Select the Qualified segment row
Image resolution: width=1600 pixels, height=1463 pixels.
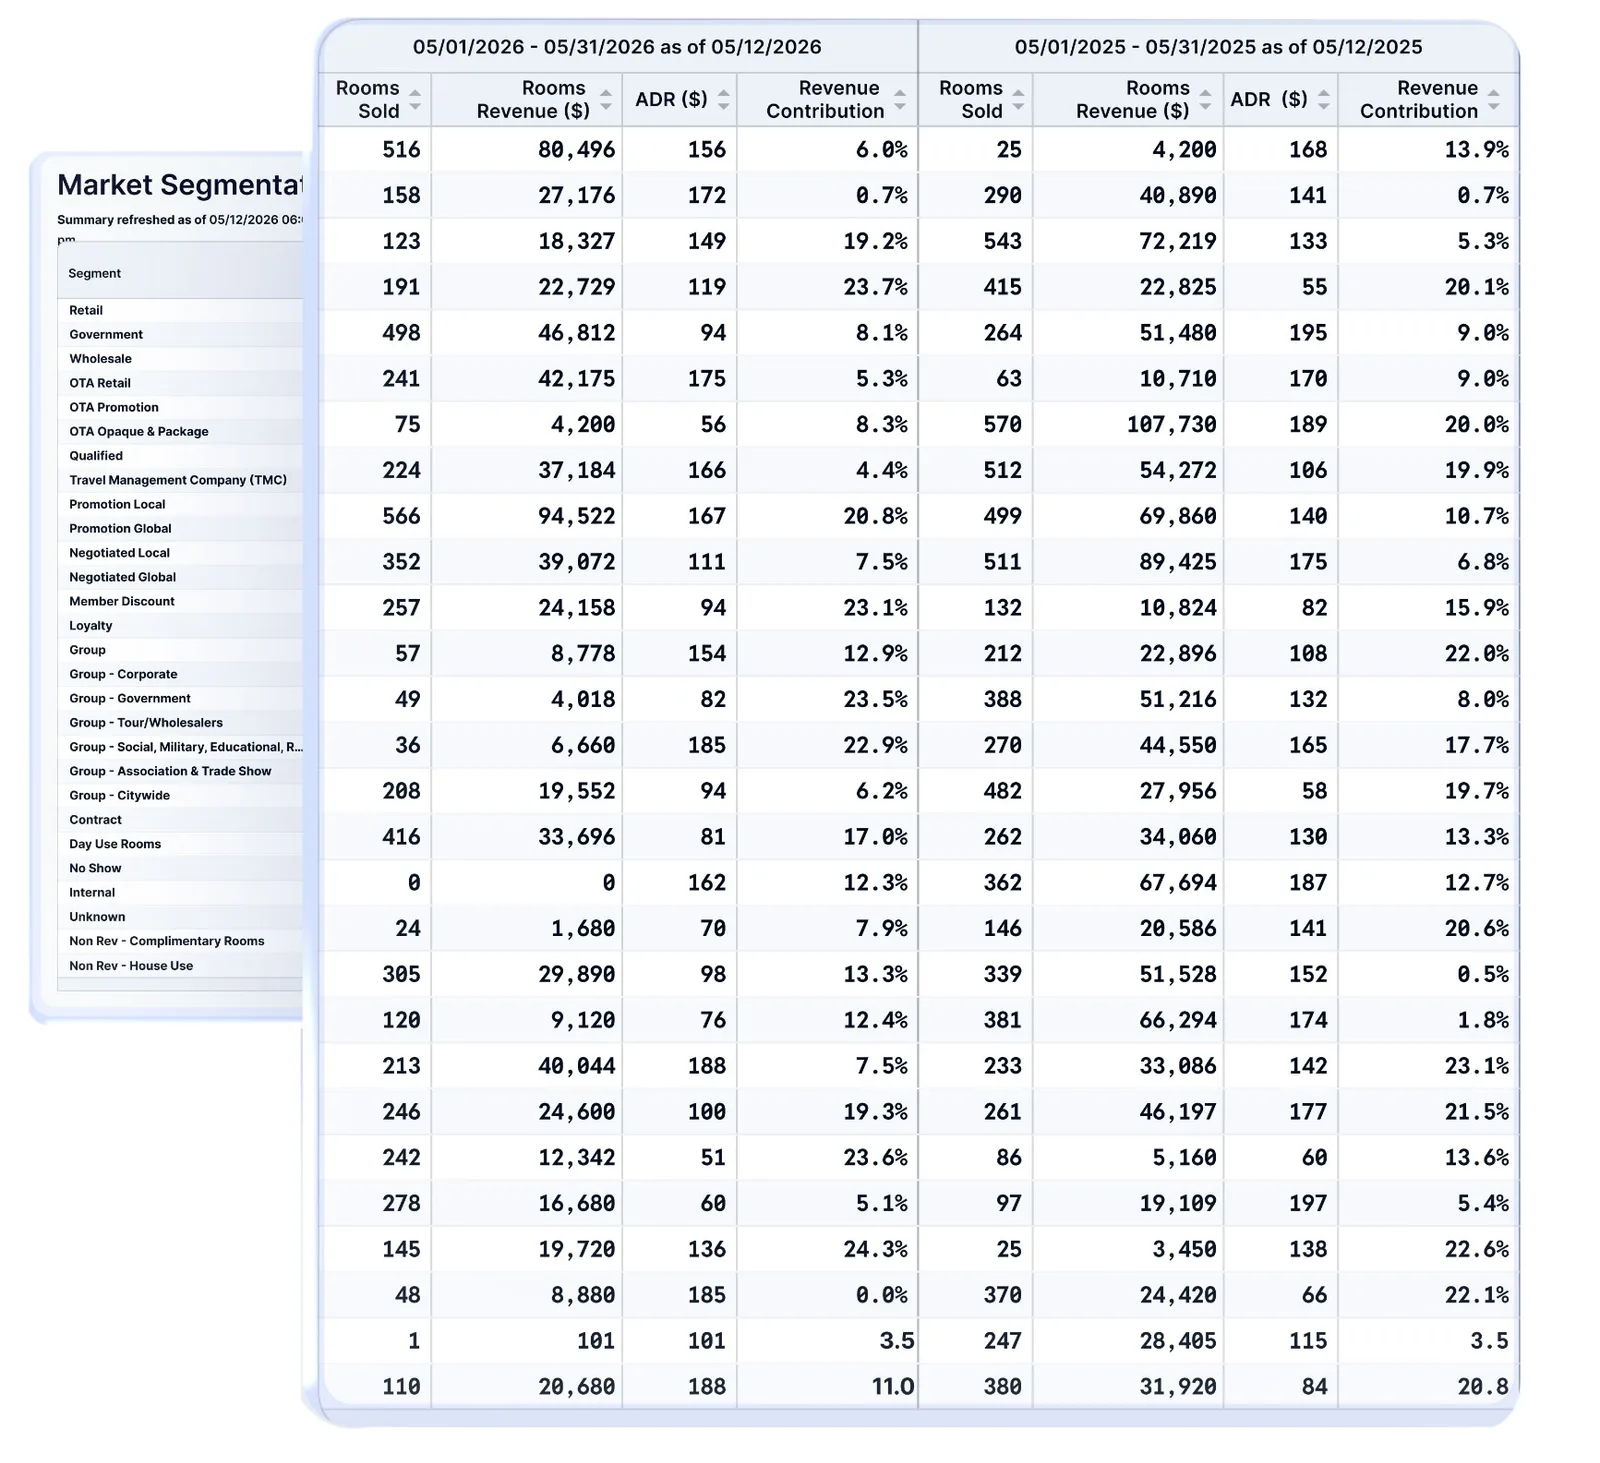click(180, 456)
